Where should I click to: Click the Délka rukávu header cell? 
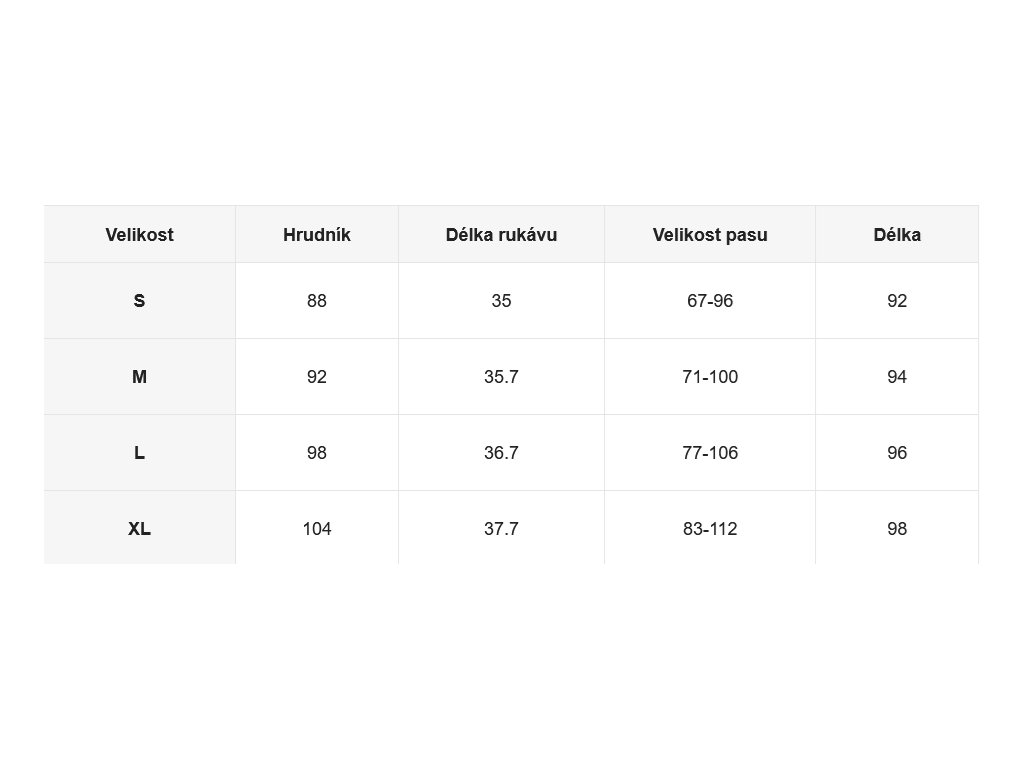[502, 234]
